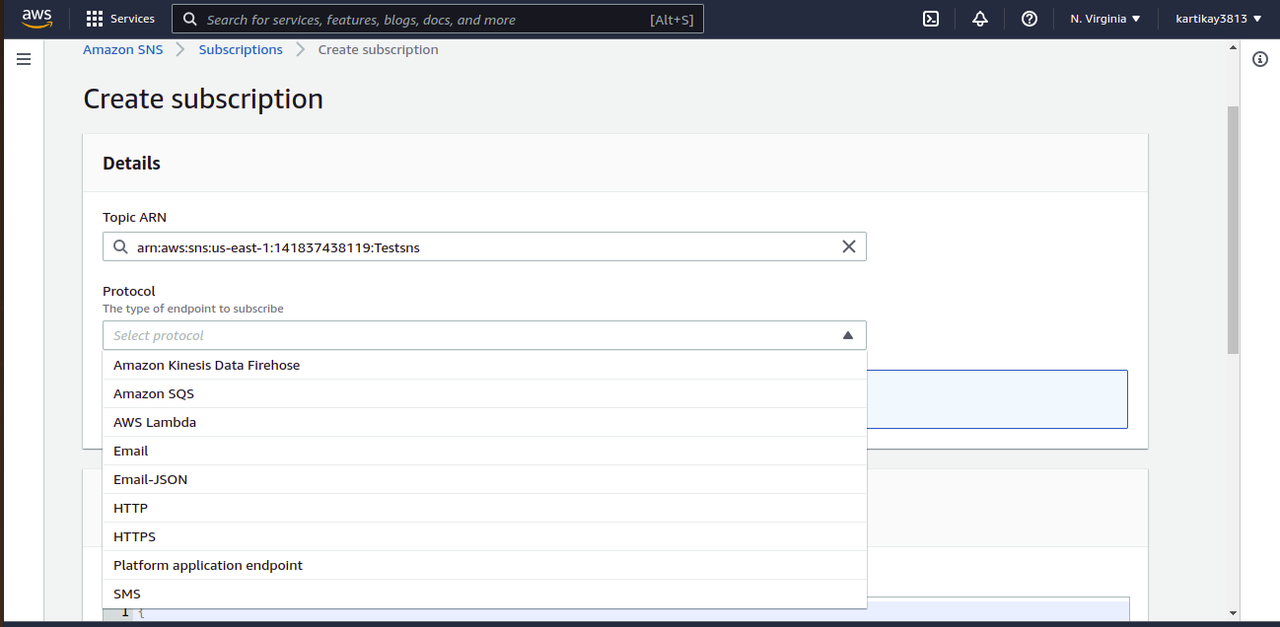1280x627 pixels.
Task: Go to Amazon SNS breadcrumb
Action: 123,50
